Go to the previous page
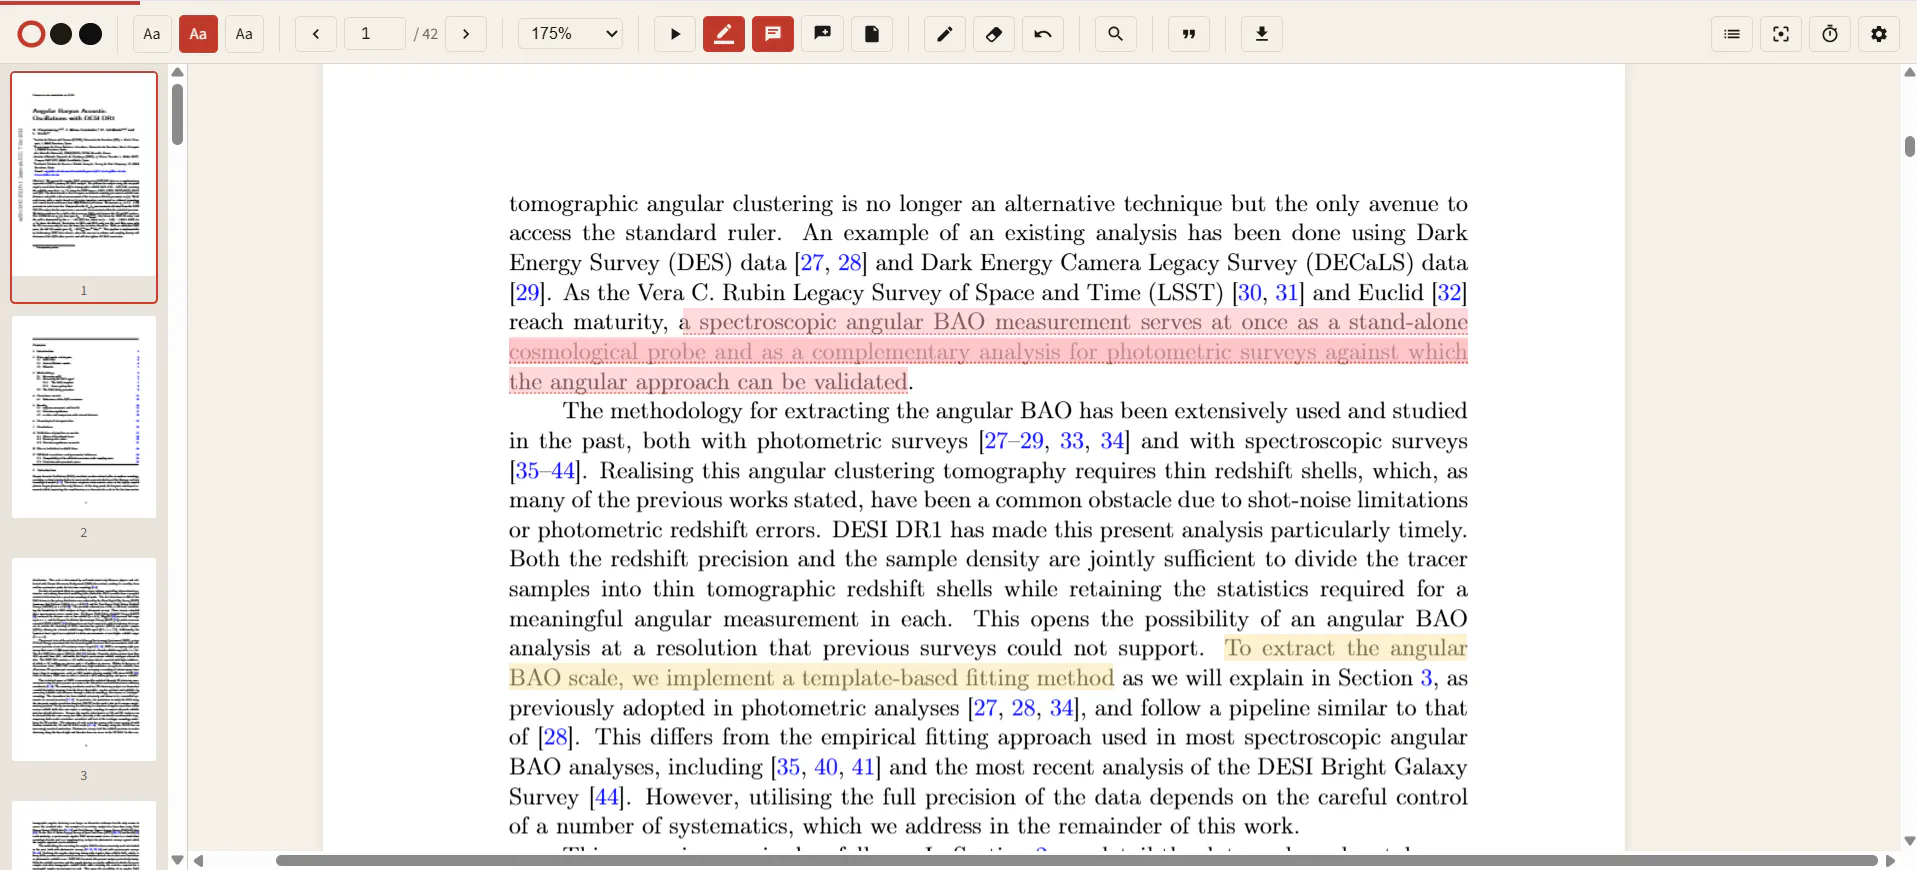The width and height of the screenshot is (1917, 870). tap(316, 34)
